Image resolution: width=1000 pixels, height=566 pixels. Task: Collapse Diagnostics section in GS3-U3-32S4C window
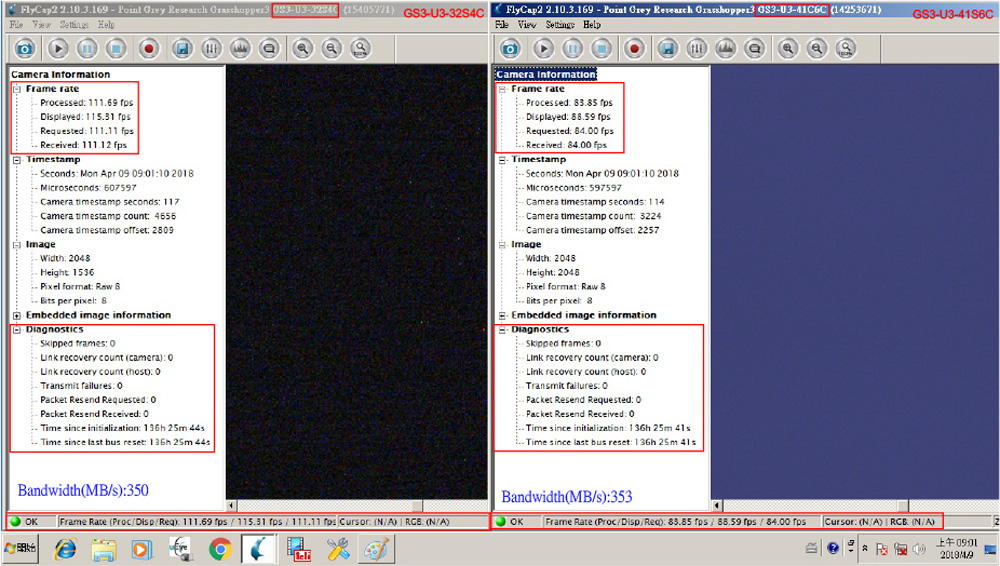[x=17, y=329]
